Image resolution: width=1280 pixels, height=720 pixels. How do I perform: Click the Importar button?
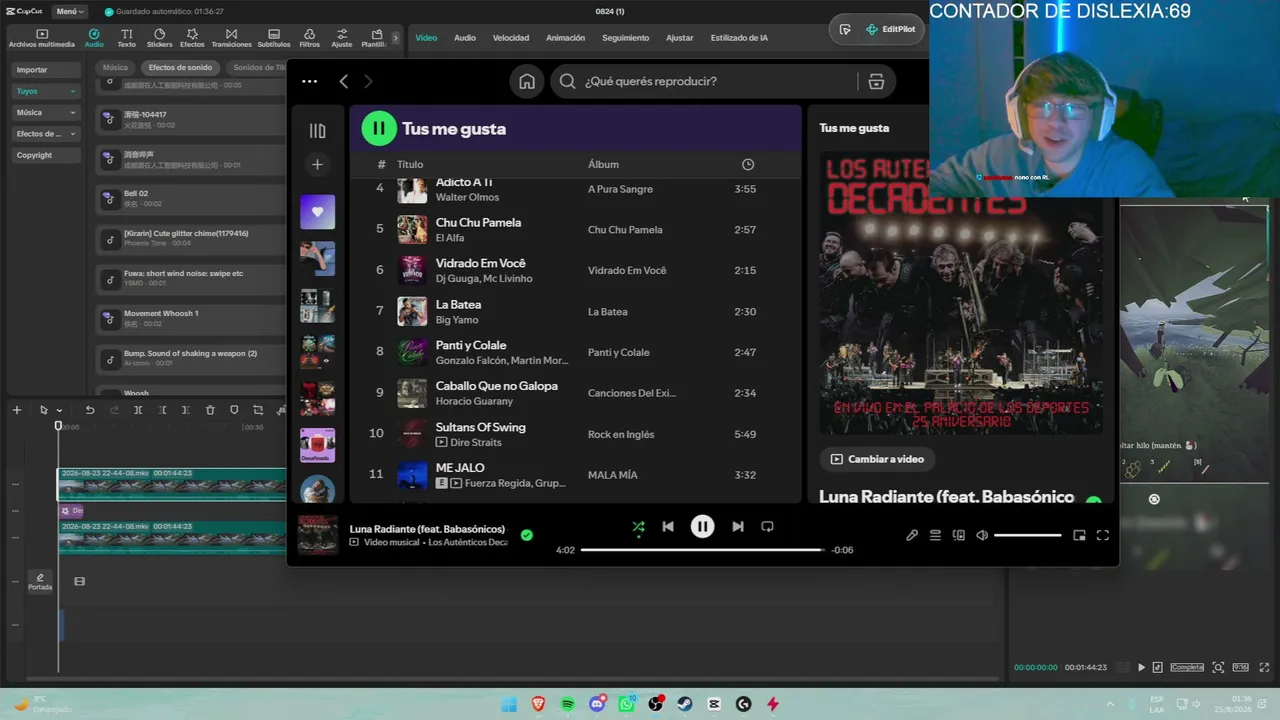pos(45,70)
